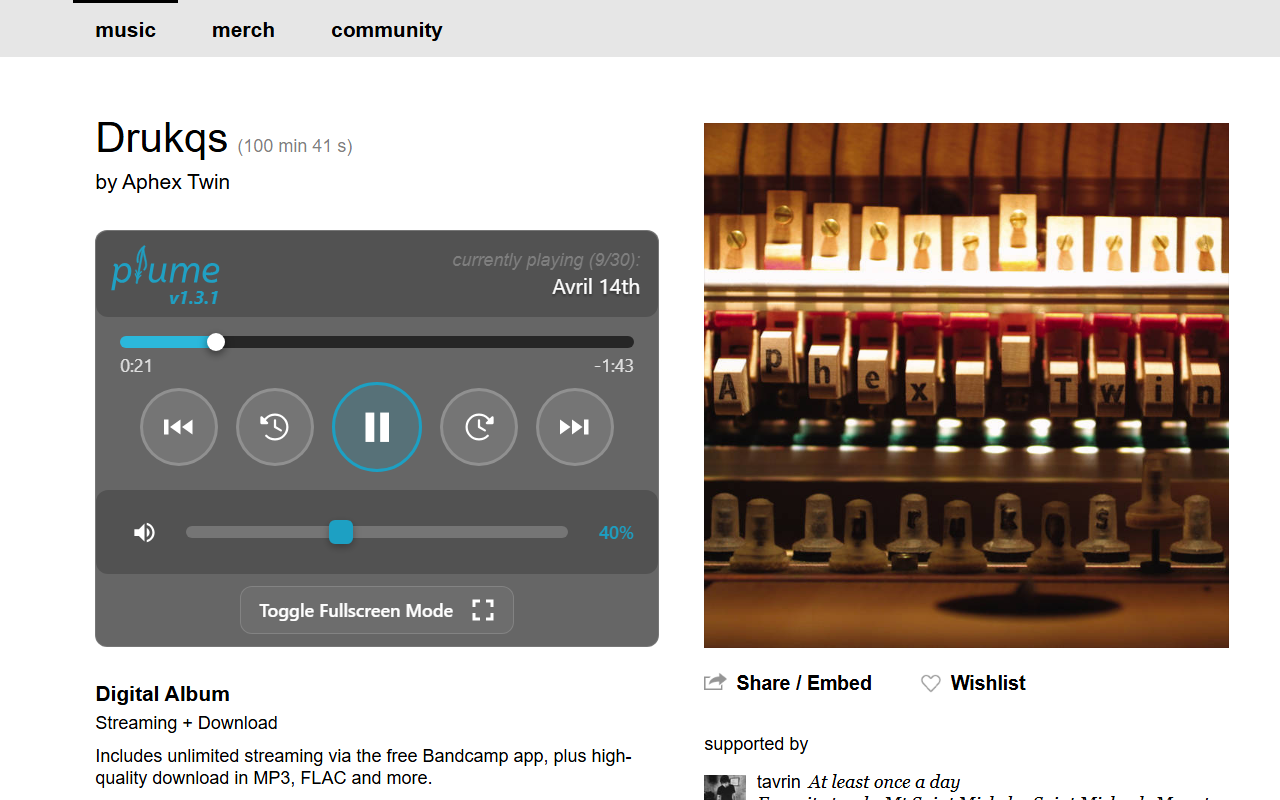This screenshot has height=800, width=1280.
Task: Click the remaining time -1:43
Action: point(614,366)
